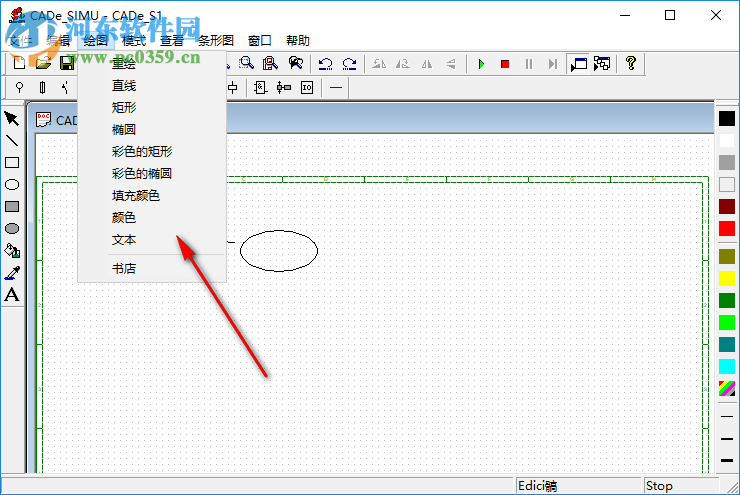
Task: Select the power supply pin component icon
Action: 19,87
